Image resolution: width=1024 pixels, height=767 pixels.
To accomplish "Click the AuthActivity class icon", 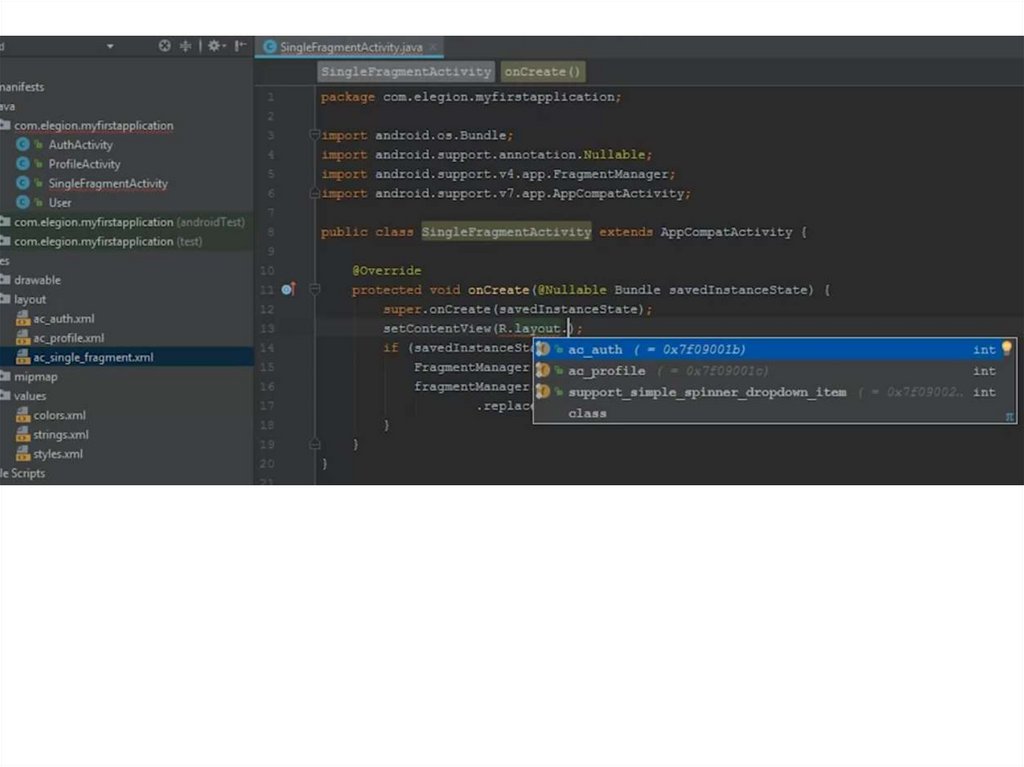I will [x=23, y=145].
